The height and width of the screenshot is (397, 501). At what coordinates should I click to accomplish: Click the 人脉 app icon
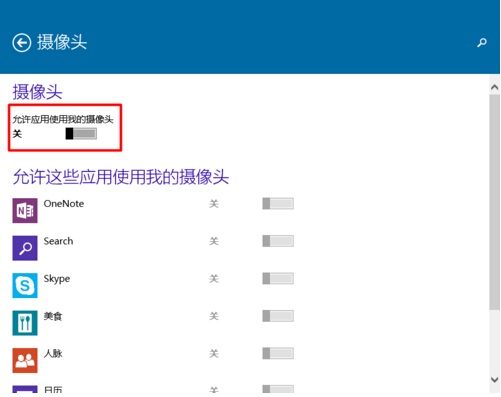[x=25, y=360]
